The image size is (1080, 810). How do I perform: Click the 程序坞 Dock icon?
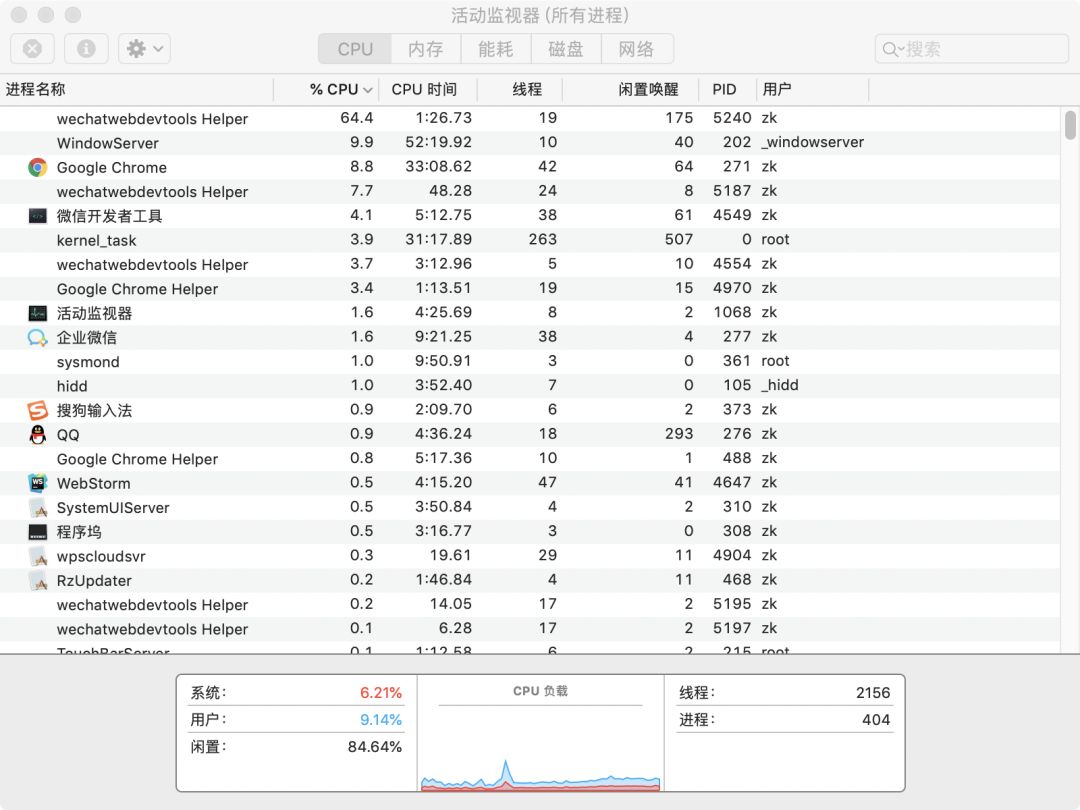[37, 532]
